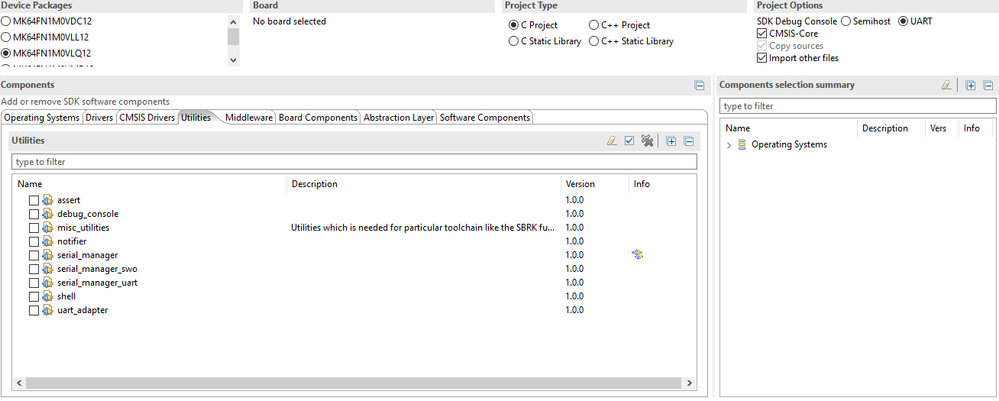
Task: Click expand-all plus icon in Components selection summary
Action: (x=970, y=85)
